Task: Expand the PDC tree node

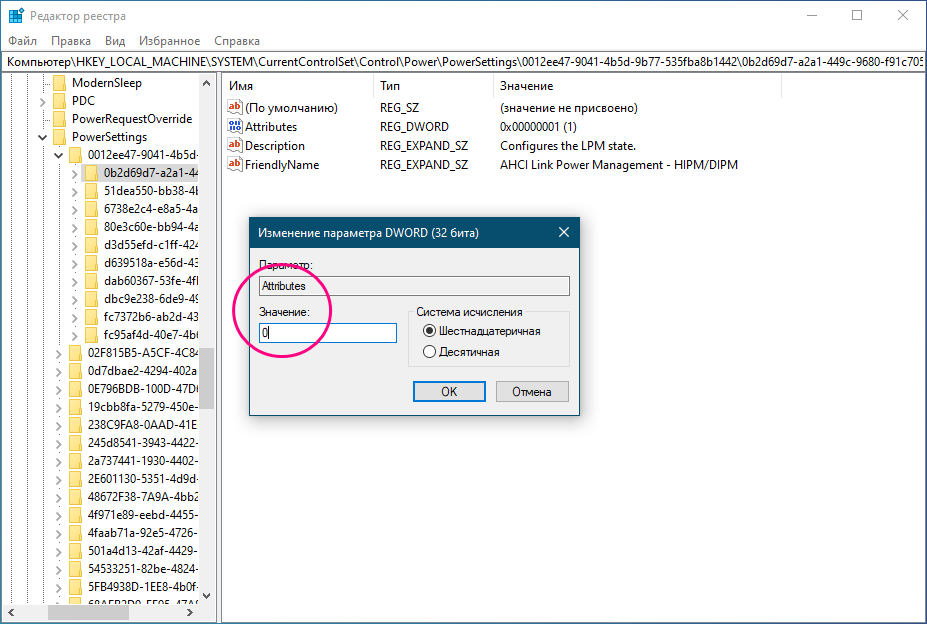Action: [43, 101]
